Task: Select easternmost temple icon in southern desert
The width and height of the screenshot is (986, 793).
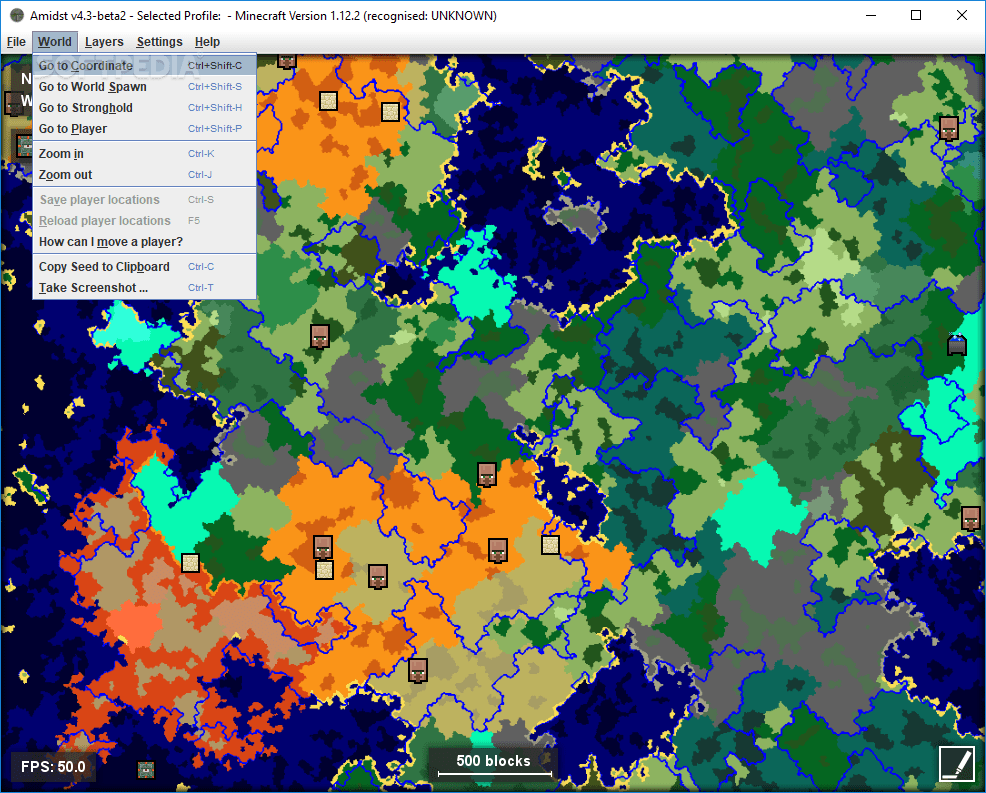Action: (550, 545)
